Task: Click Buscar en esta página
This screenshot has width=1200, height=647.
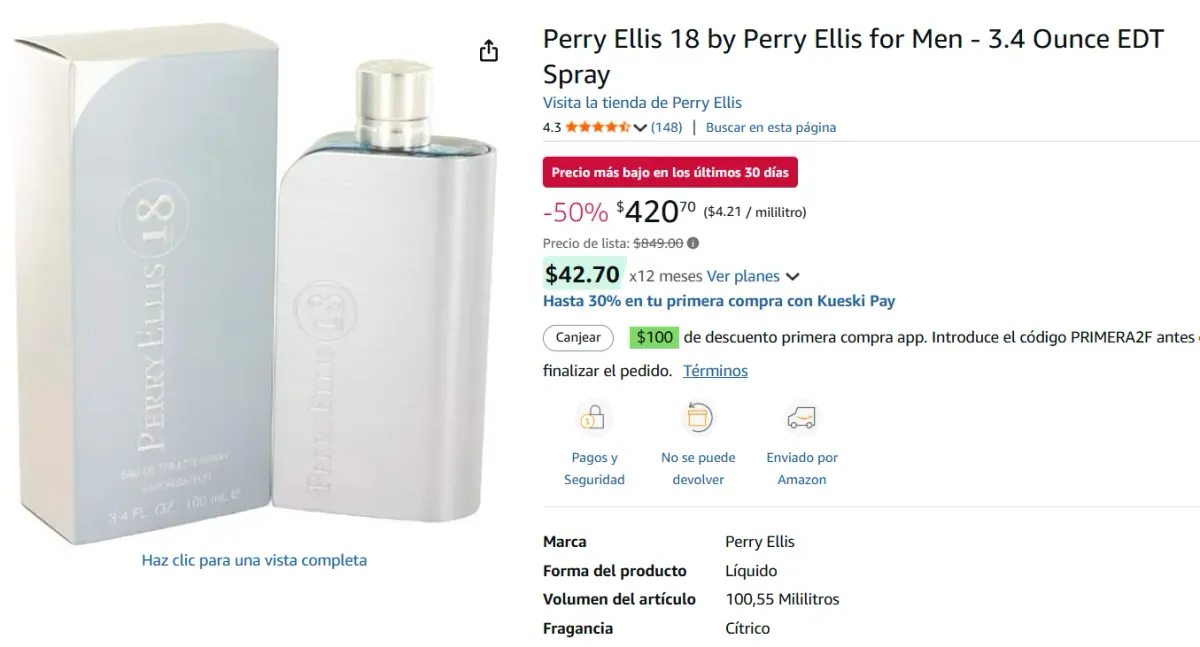Action: coord(771,127)
